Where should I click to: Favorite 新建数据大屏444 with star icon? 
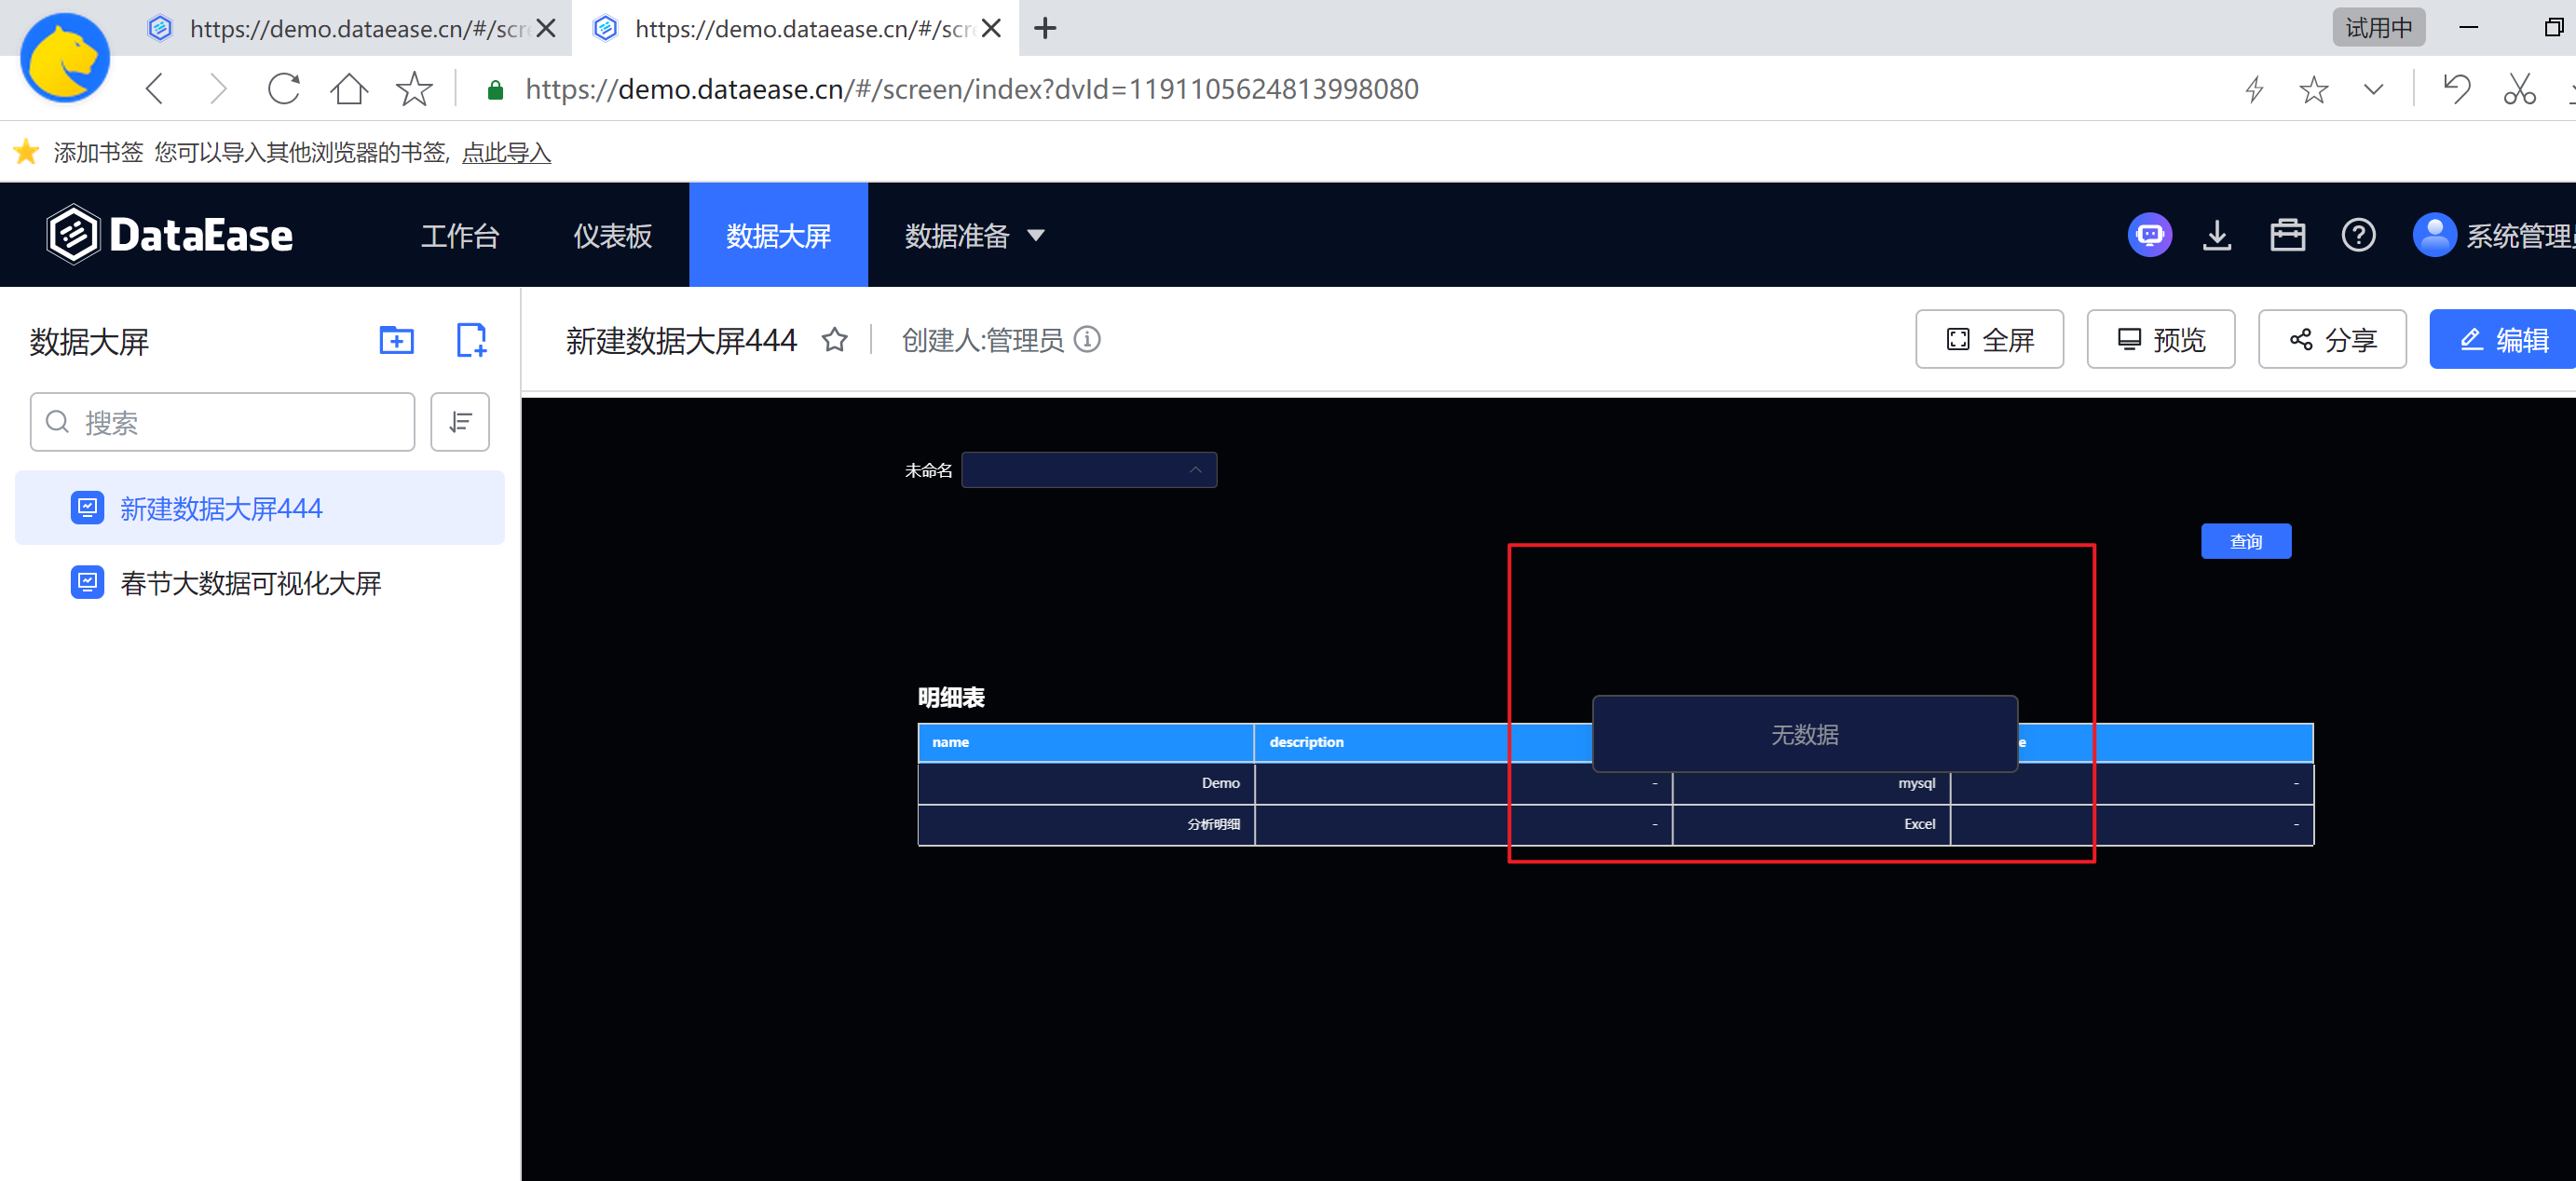click(x=835, y=340)
